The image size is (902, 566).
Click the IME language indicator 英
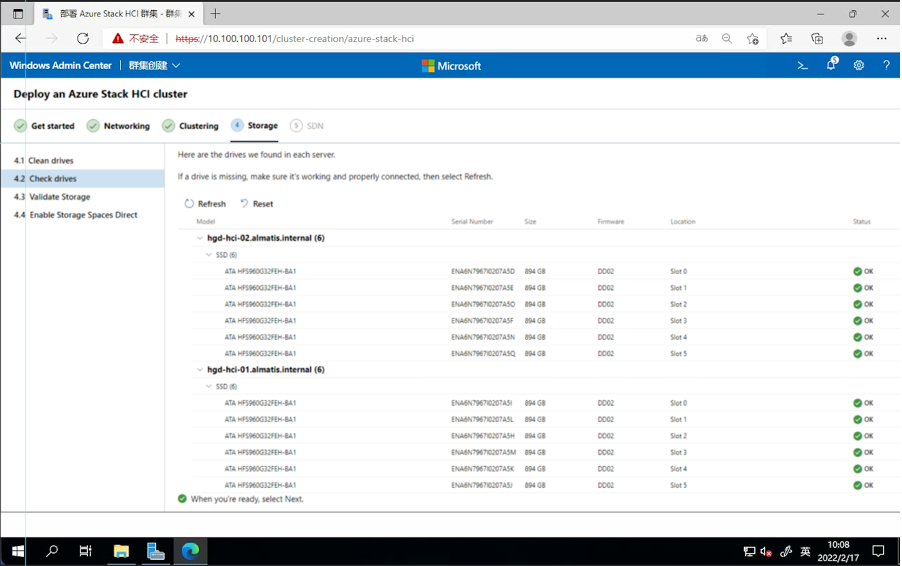point(805,552)
